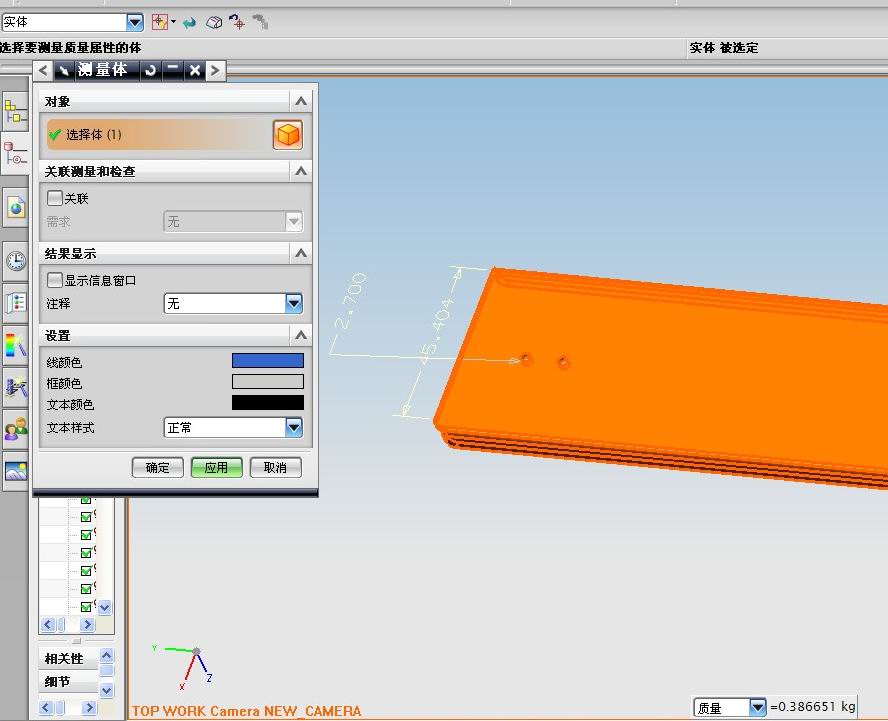Click the down arrow beside 细节 panel
Viewport: 888px width, 721px height.
[106, 690]
